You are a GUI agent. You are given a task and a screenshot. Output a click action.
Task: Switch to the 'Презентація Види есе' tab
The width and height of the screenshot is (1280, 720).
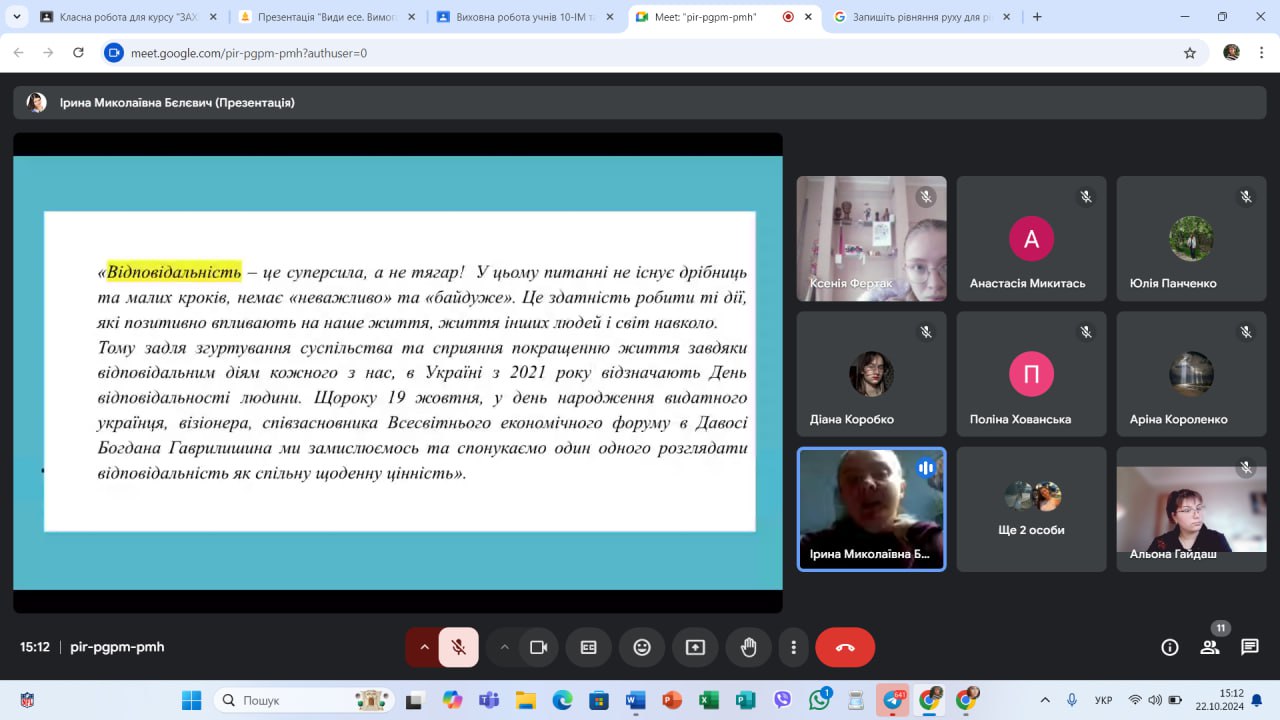[325, 17]
